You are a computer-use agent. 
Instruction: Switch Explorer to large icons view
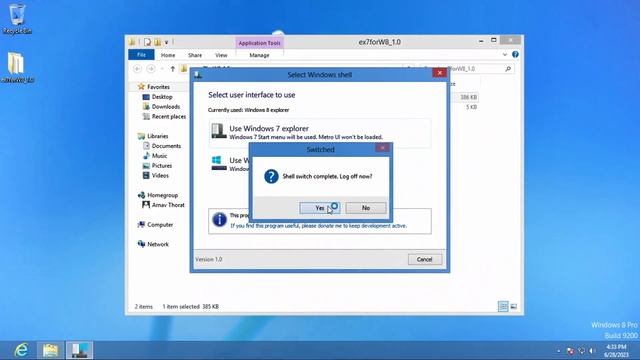tap(514, 306)
